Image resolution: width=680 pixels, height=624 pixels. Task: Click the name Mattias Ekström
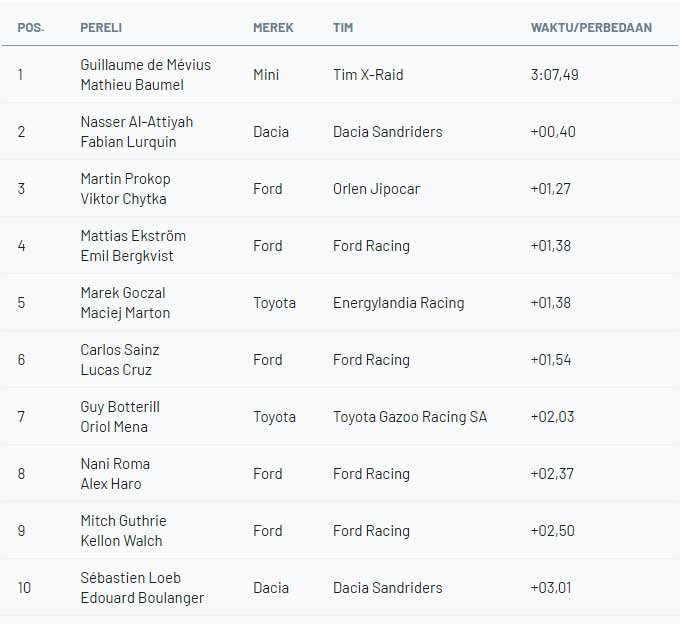133,236
